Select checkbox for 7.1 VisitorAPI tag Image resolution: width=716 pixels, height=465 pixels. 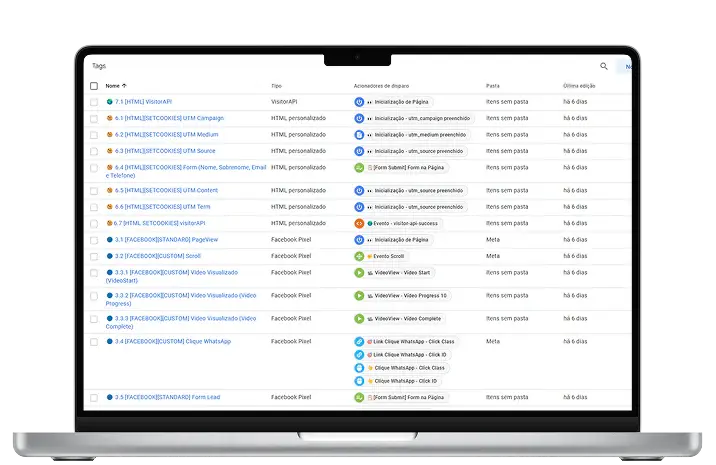coord(94,102)
